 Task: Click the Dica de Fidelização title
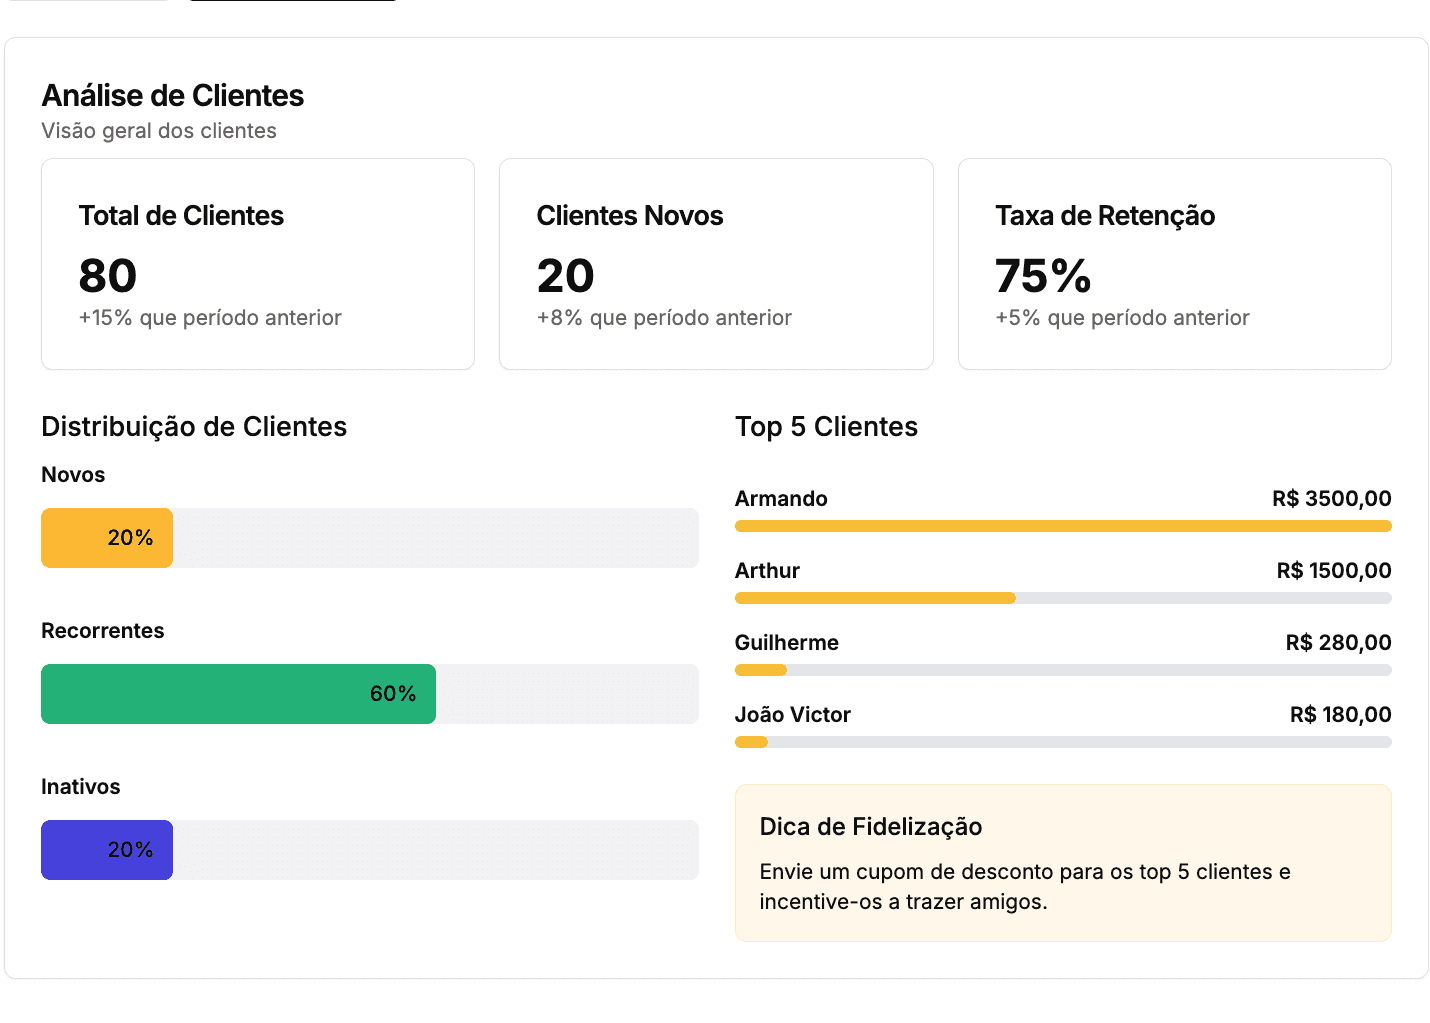pos(871,827)
